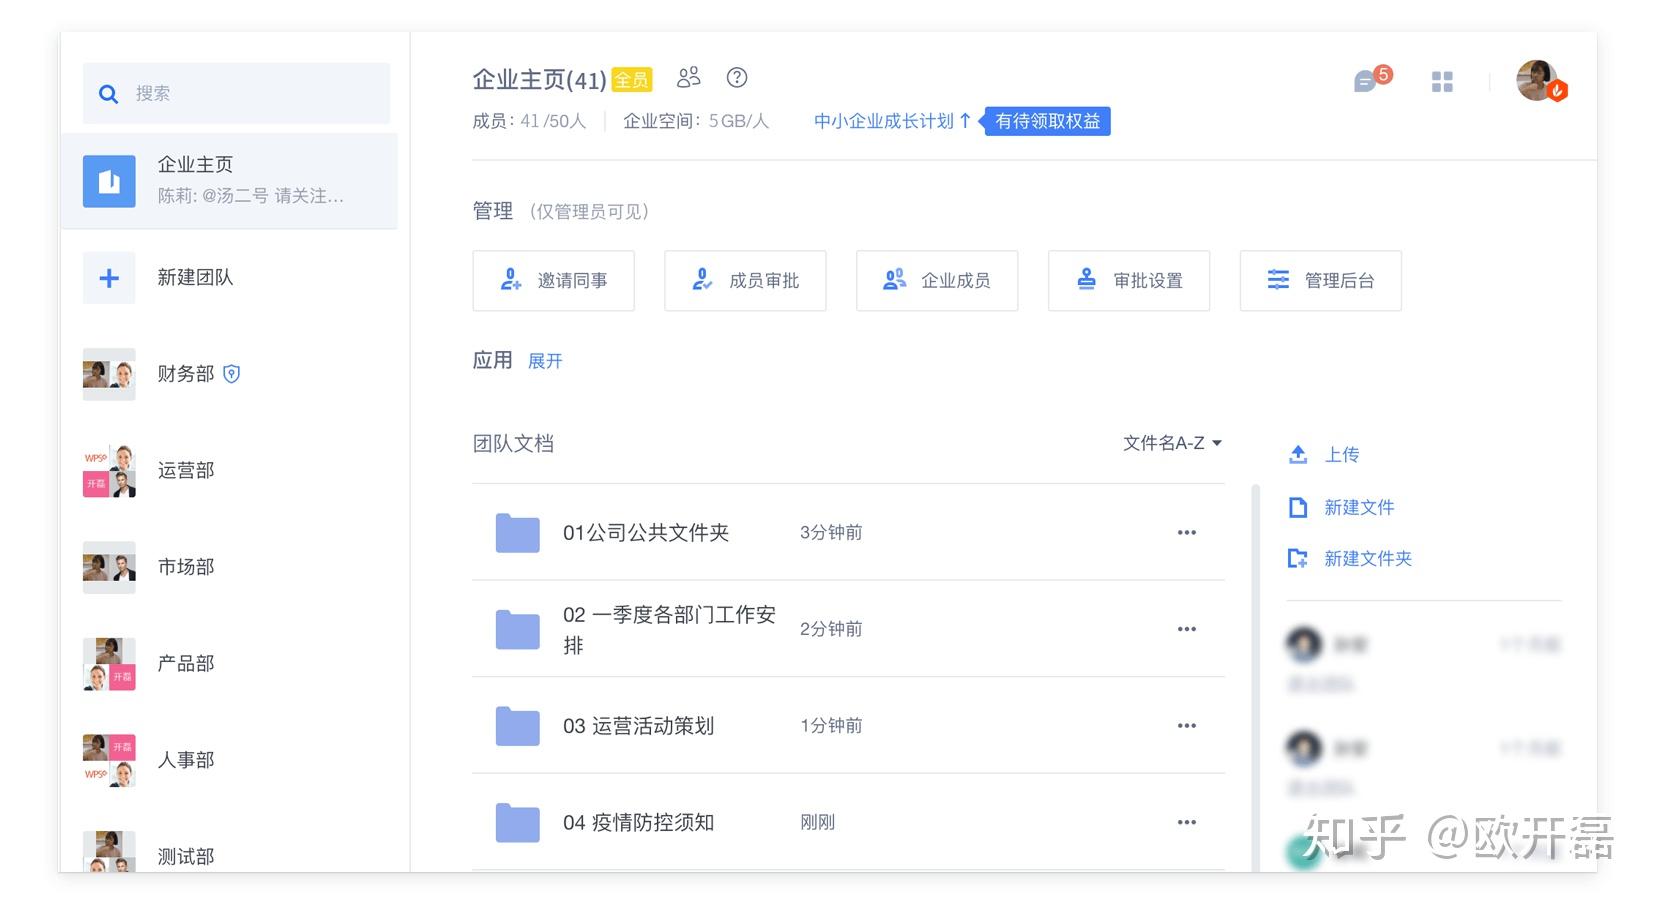Expand the 应用 section via 展开
The image size is (1656, 904).
click(544, 361)
